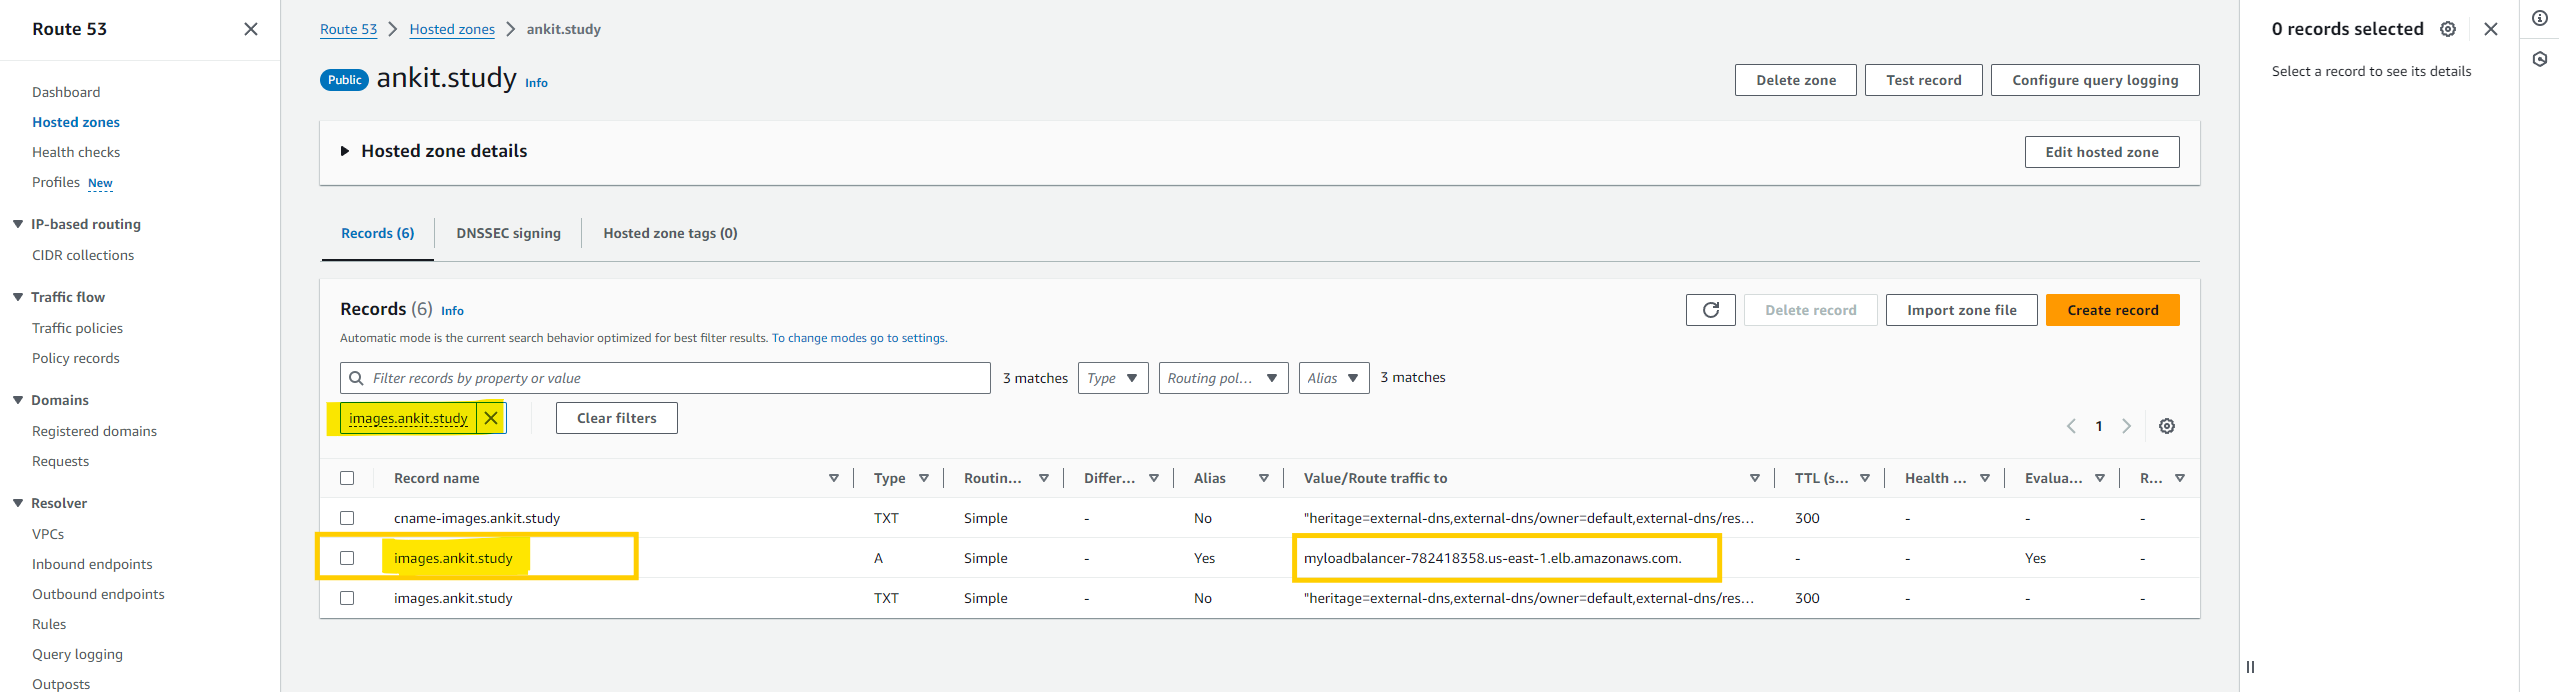This screenshot has height=692, width=2559.
Task: Open Profiles in the sidebar
Action: tap(56, 182)
